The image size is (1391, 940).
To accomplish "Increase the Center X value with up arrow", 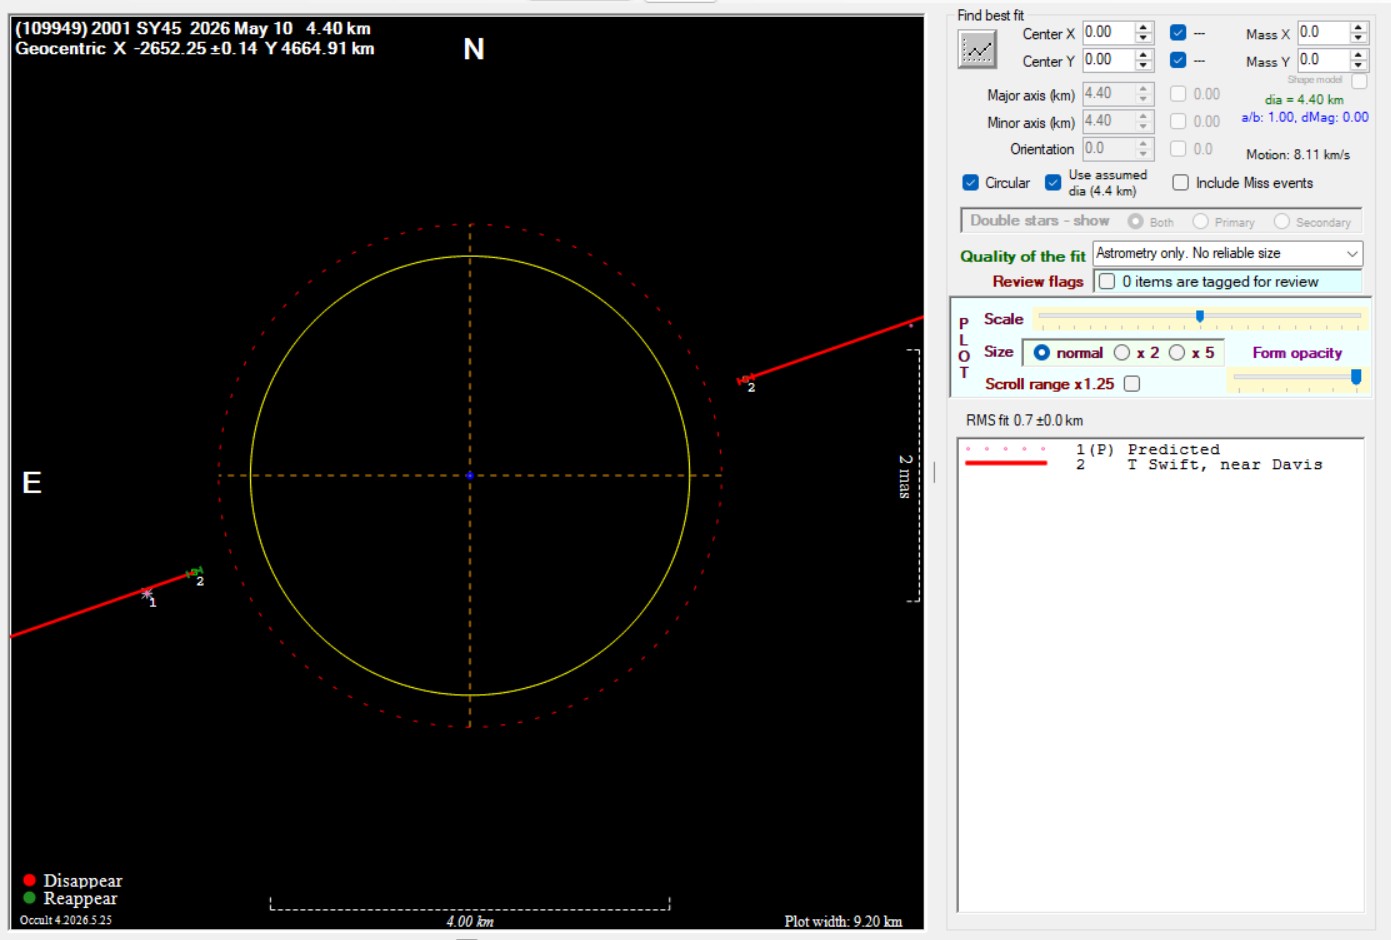I will pyautogui.click(x=1144, y=27).
